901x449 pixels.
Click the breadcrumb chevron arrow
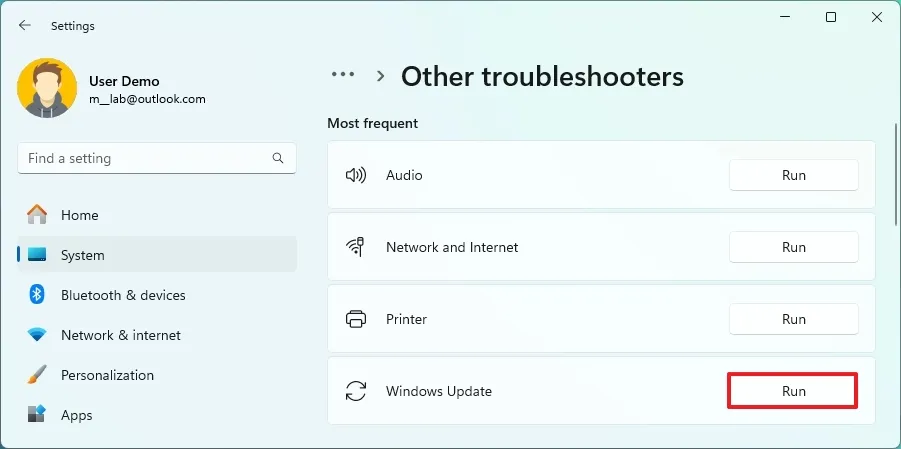click(380, 76)
